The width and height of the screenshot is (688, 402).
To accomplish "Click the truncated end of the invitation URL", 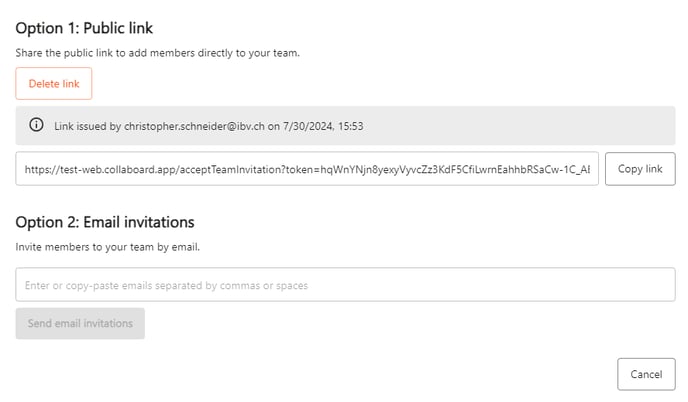I will pyautogui.click(x=581, y=169).
